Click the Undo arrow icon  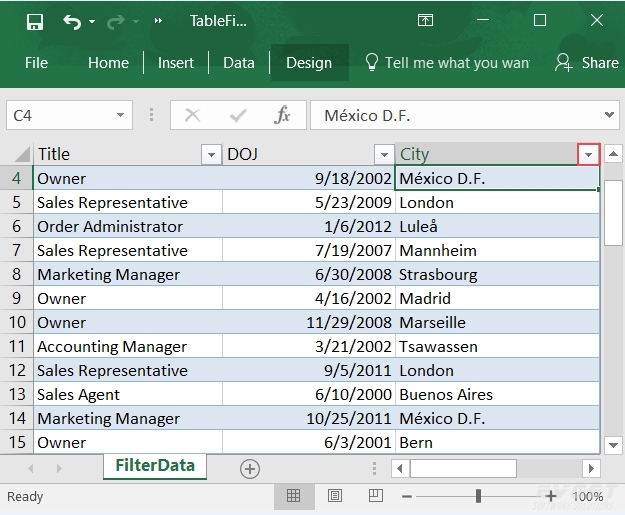71,21
